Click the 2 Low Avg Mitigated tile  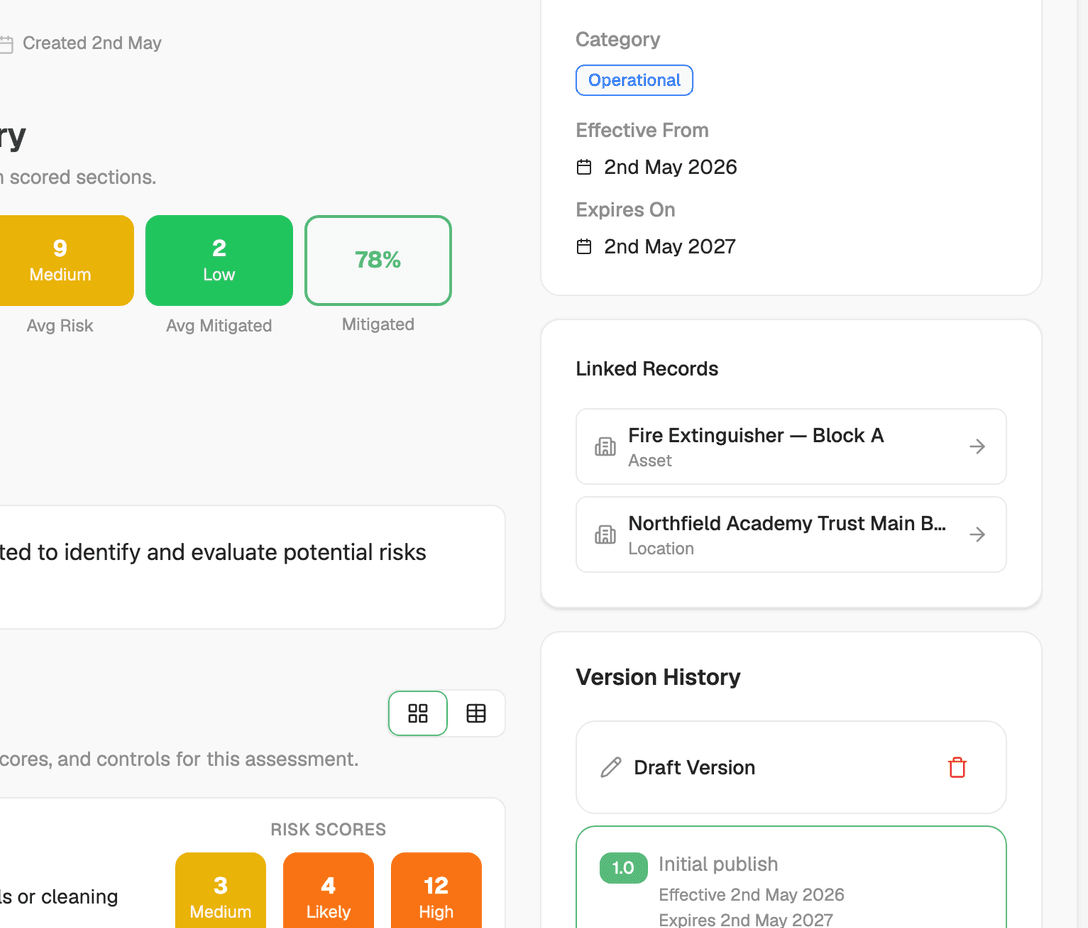click(x=219, y=260)
